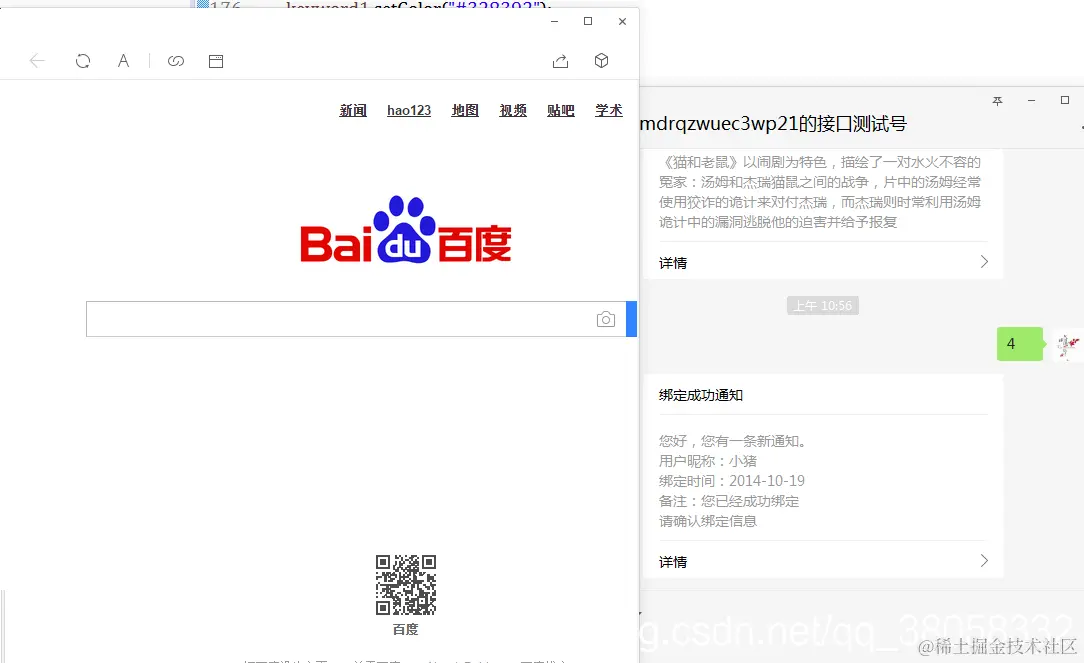
Task: Reload the page with the refresh icon
Action: click(x=83, y=61)
